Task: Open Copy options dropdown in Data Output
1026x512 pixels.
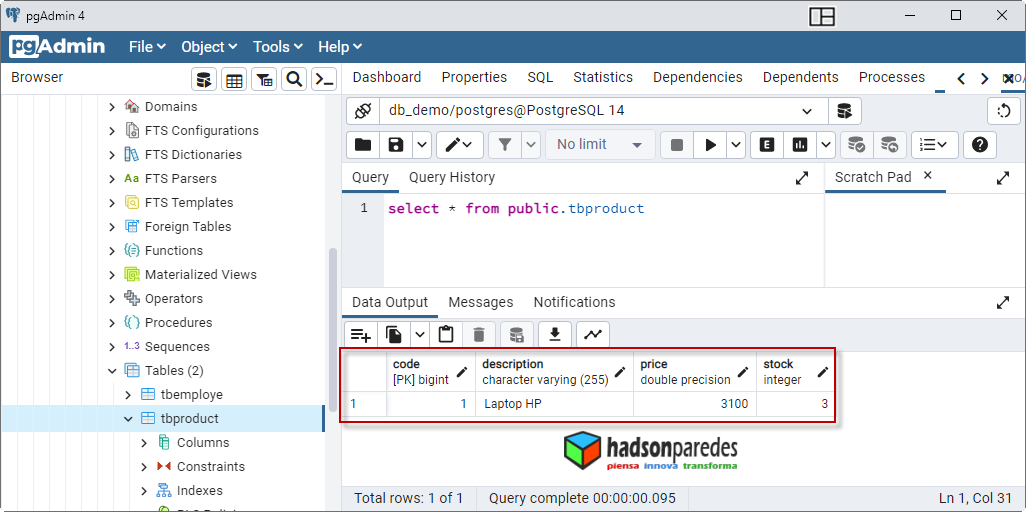Action: pos(420,335)
